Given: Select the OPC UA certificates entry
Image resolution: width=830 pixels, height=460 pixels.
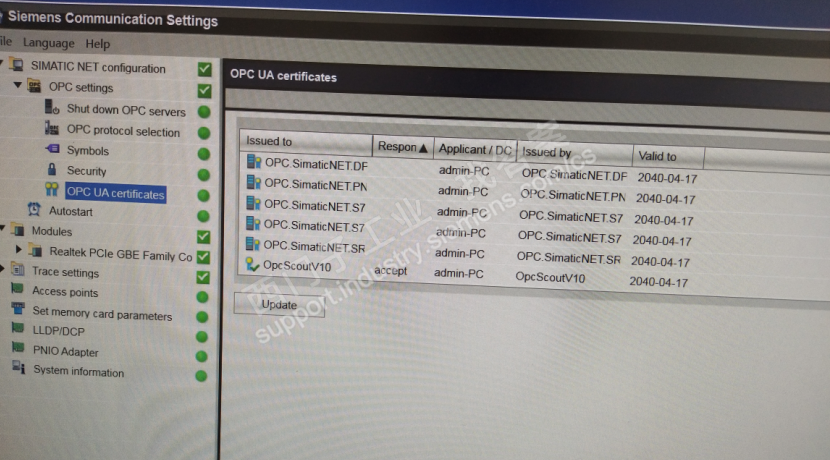Looking at the screenshot, I should coord(115,193).
